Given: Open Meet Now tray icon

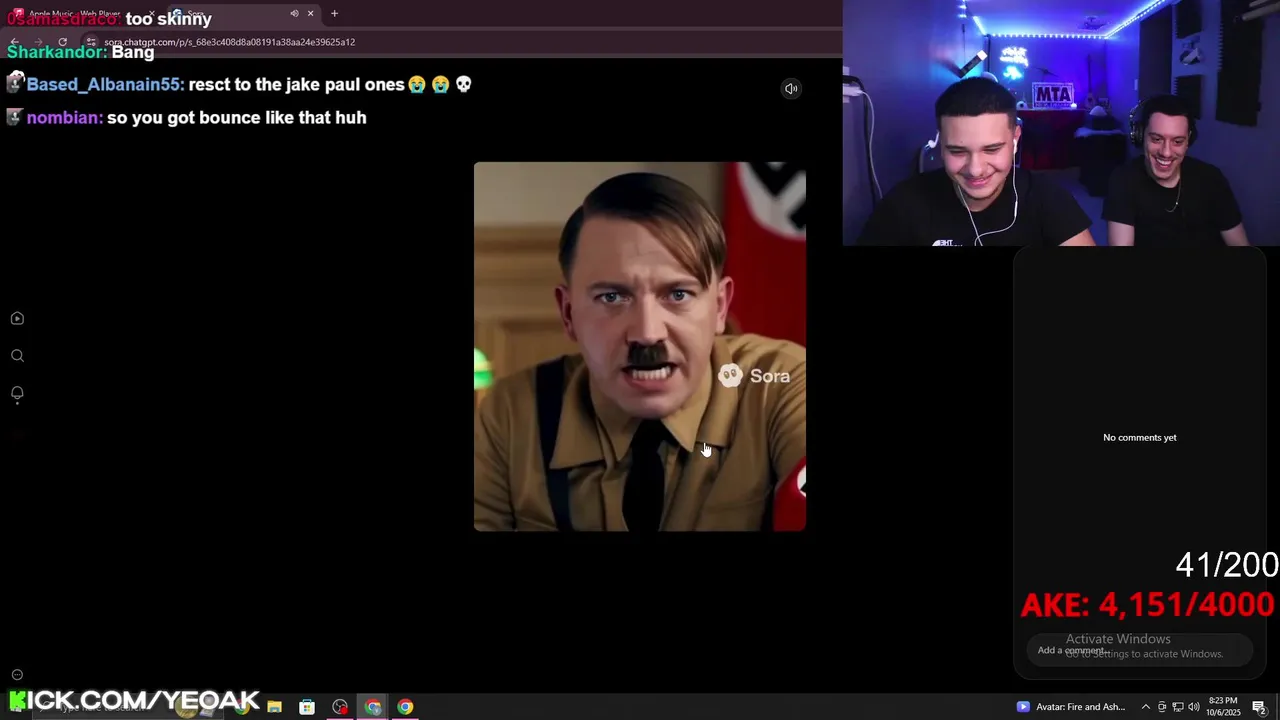Looking at the screenshot, I should (x=1162, y=707).
